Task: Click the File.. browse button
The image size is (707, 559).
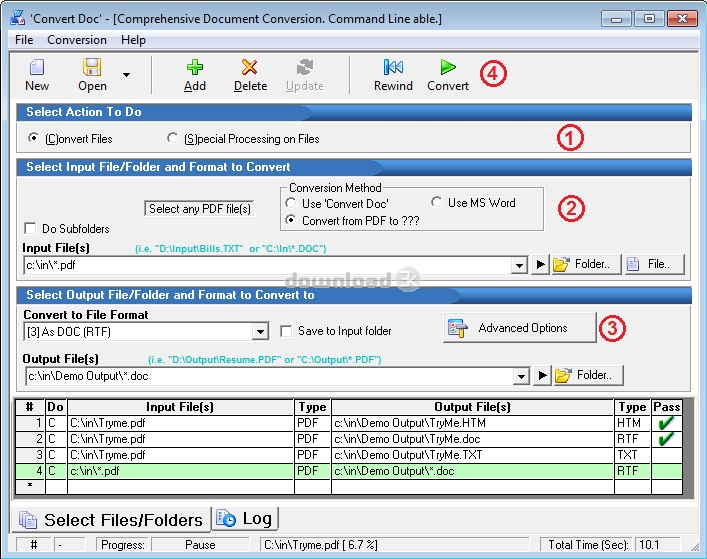Action: (x=654, y=264)
